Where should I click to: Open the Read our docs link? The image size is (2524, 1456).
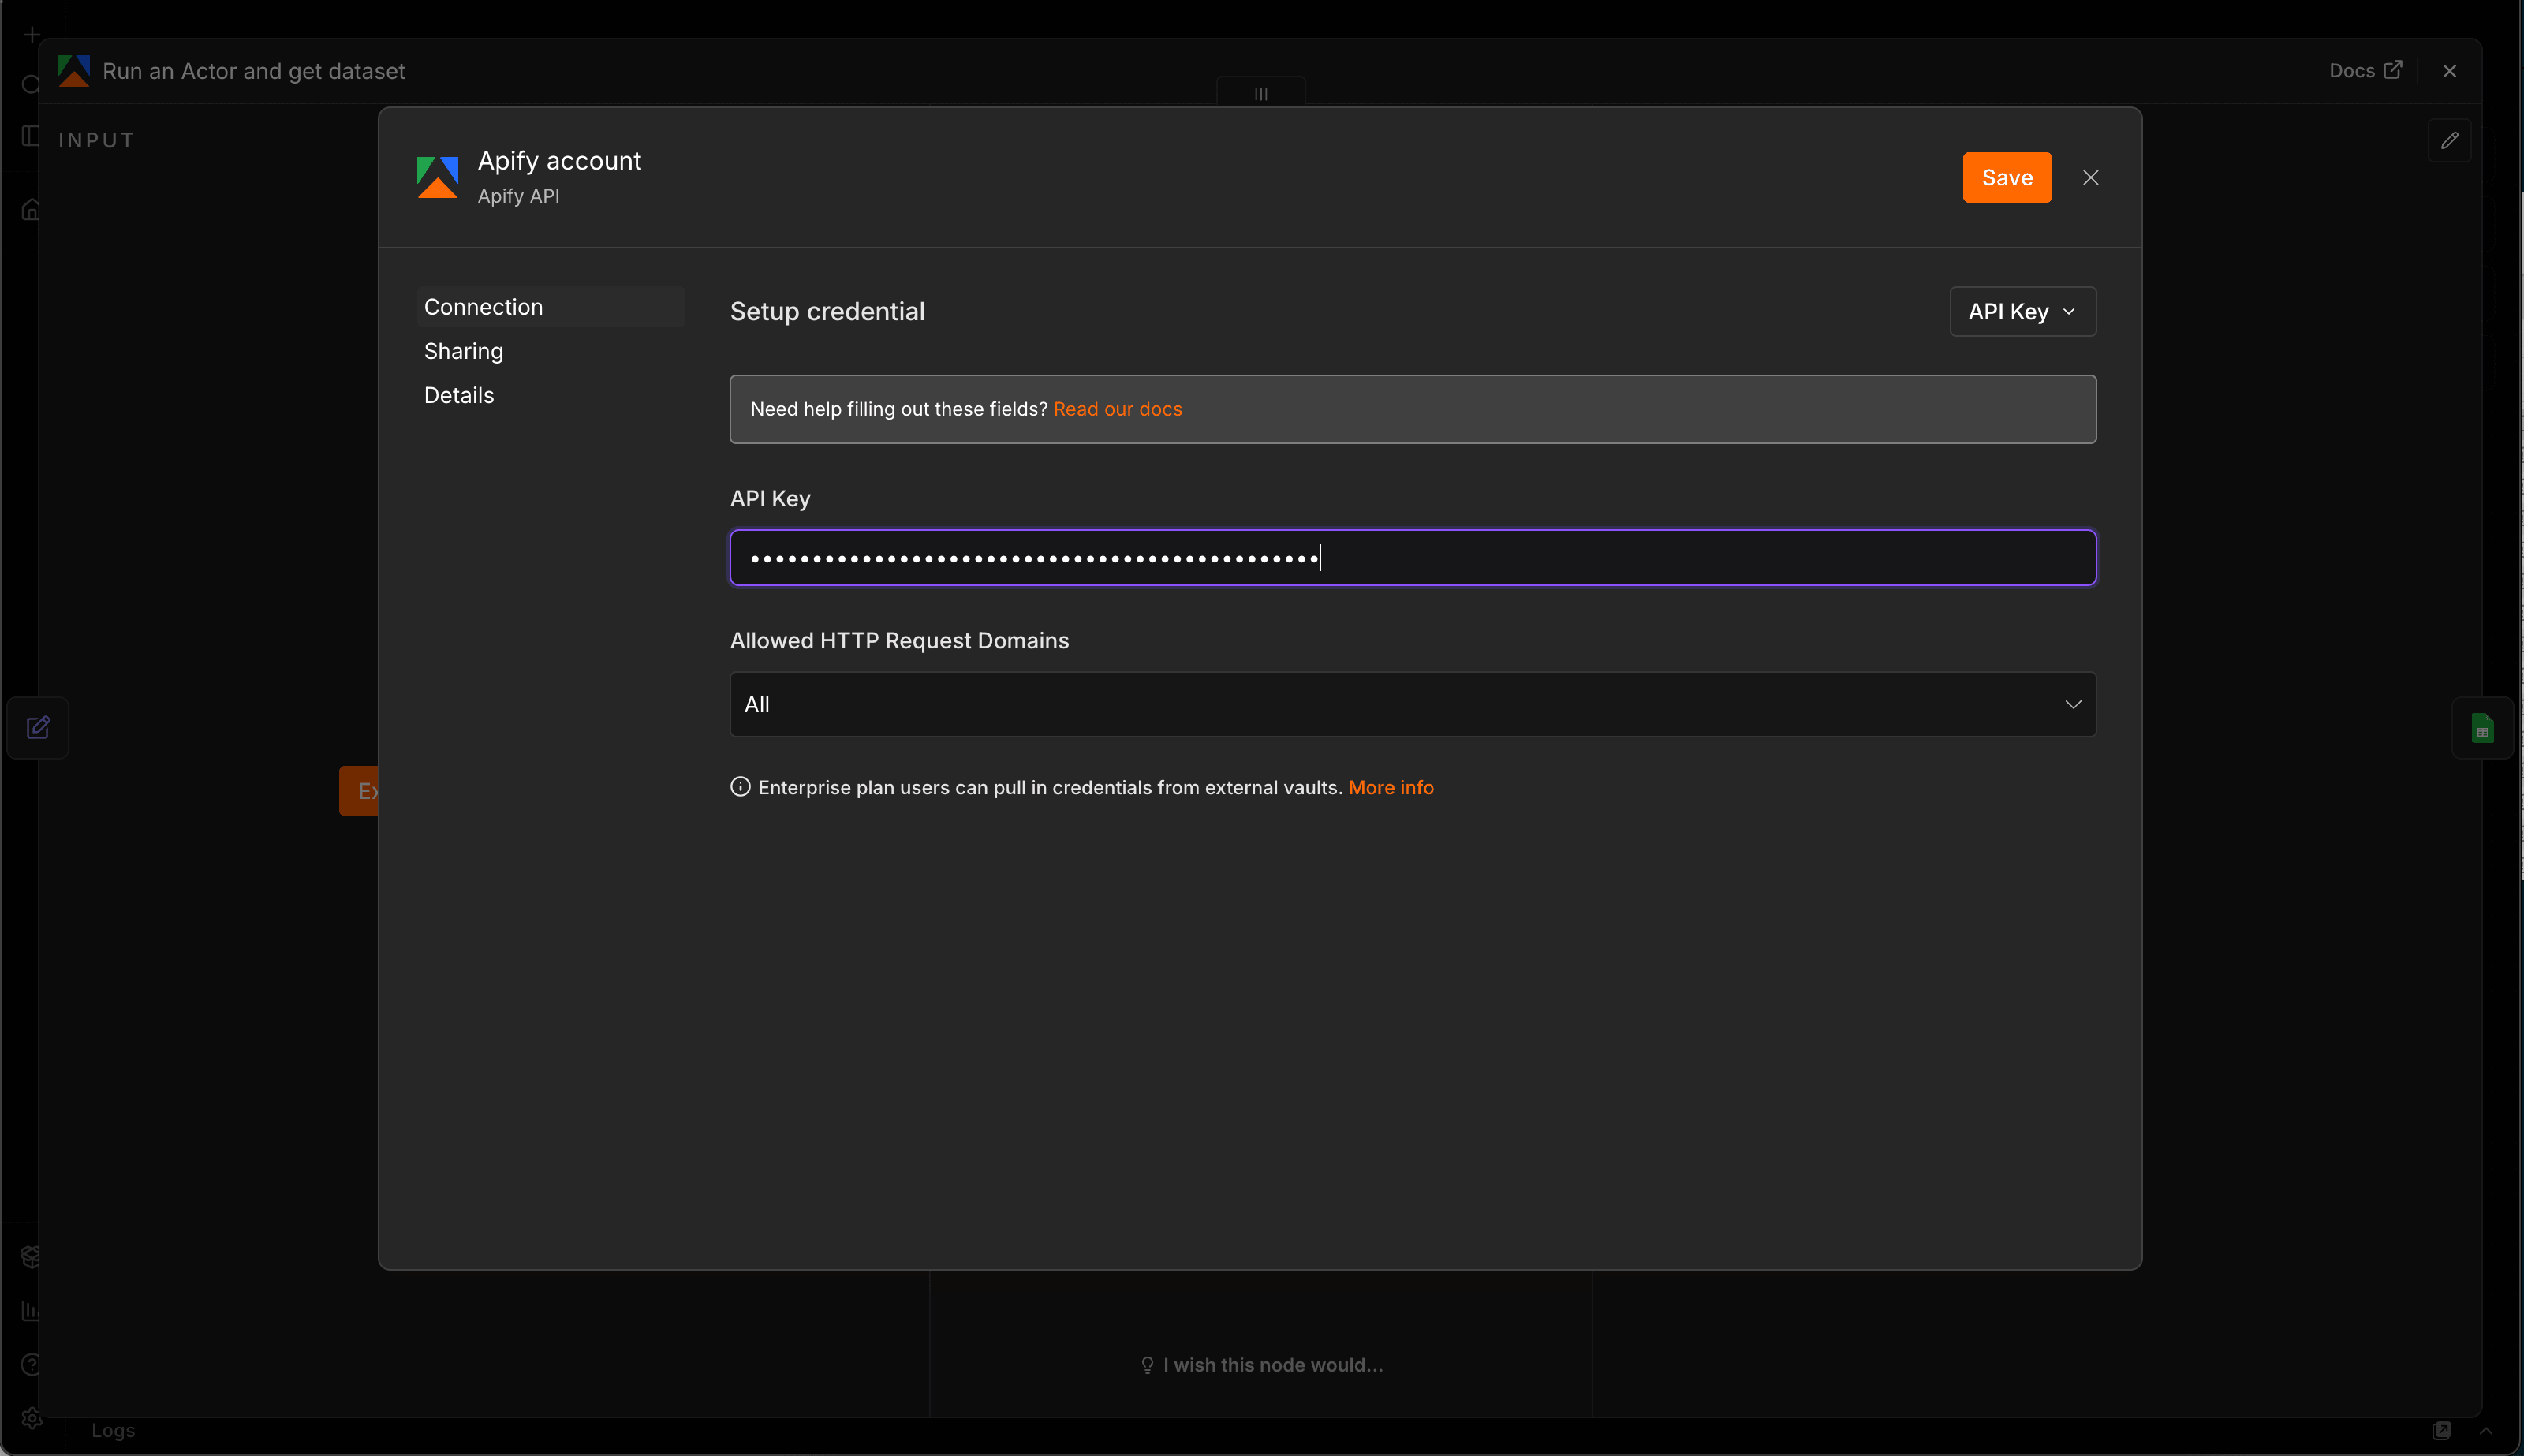click(x=1117, y=409)
